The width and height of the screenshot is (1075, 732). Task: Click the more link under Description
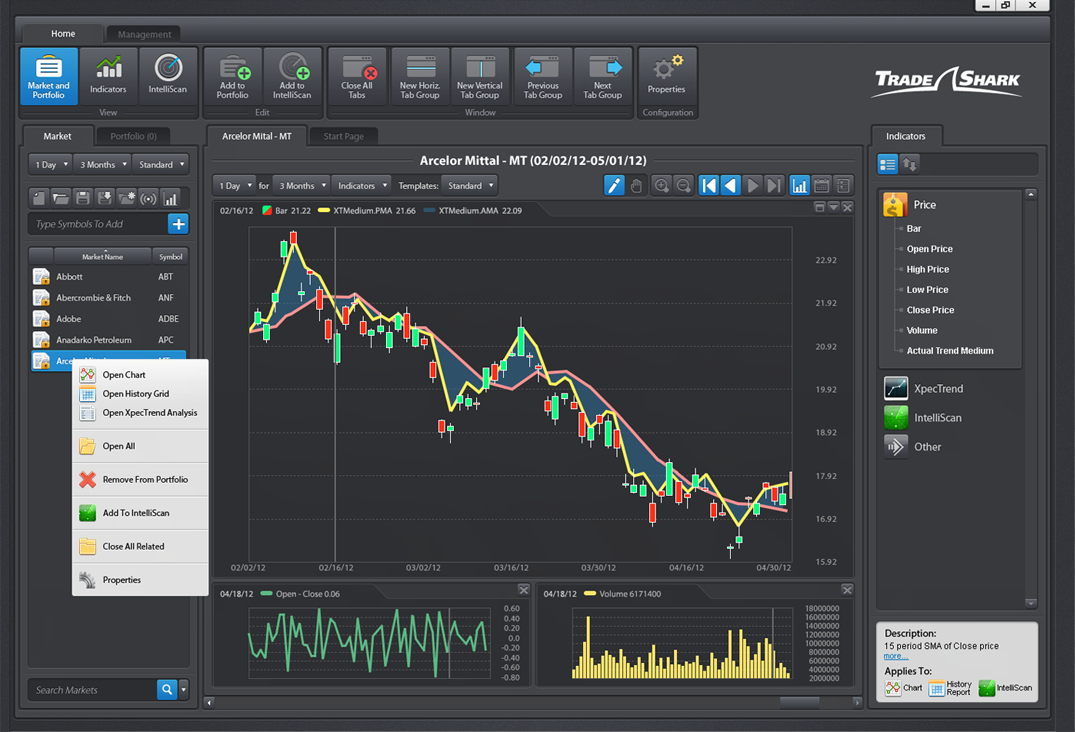click(x=893, y=657)
